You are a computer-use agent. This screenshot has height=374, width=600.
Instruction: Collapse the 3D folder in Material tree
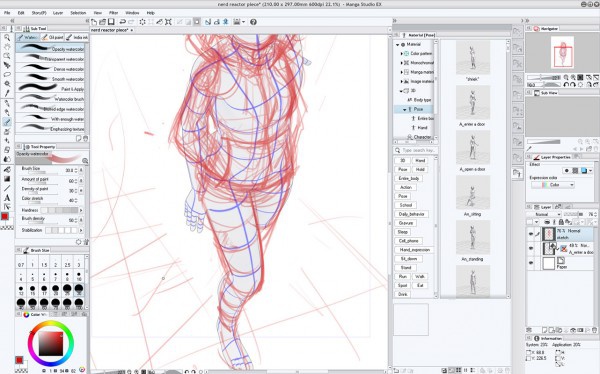click(401, 91)
